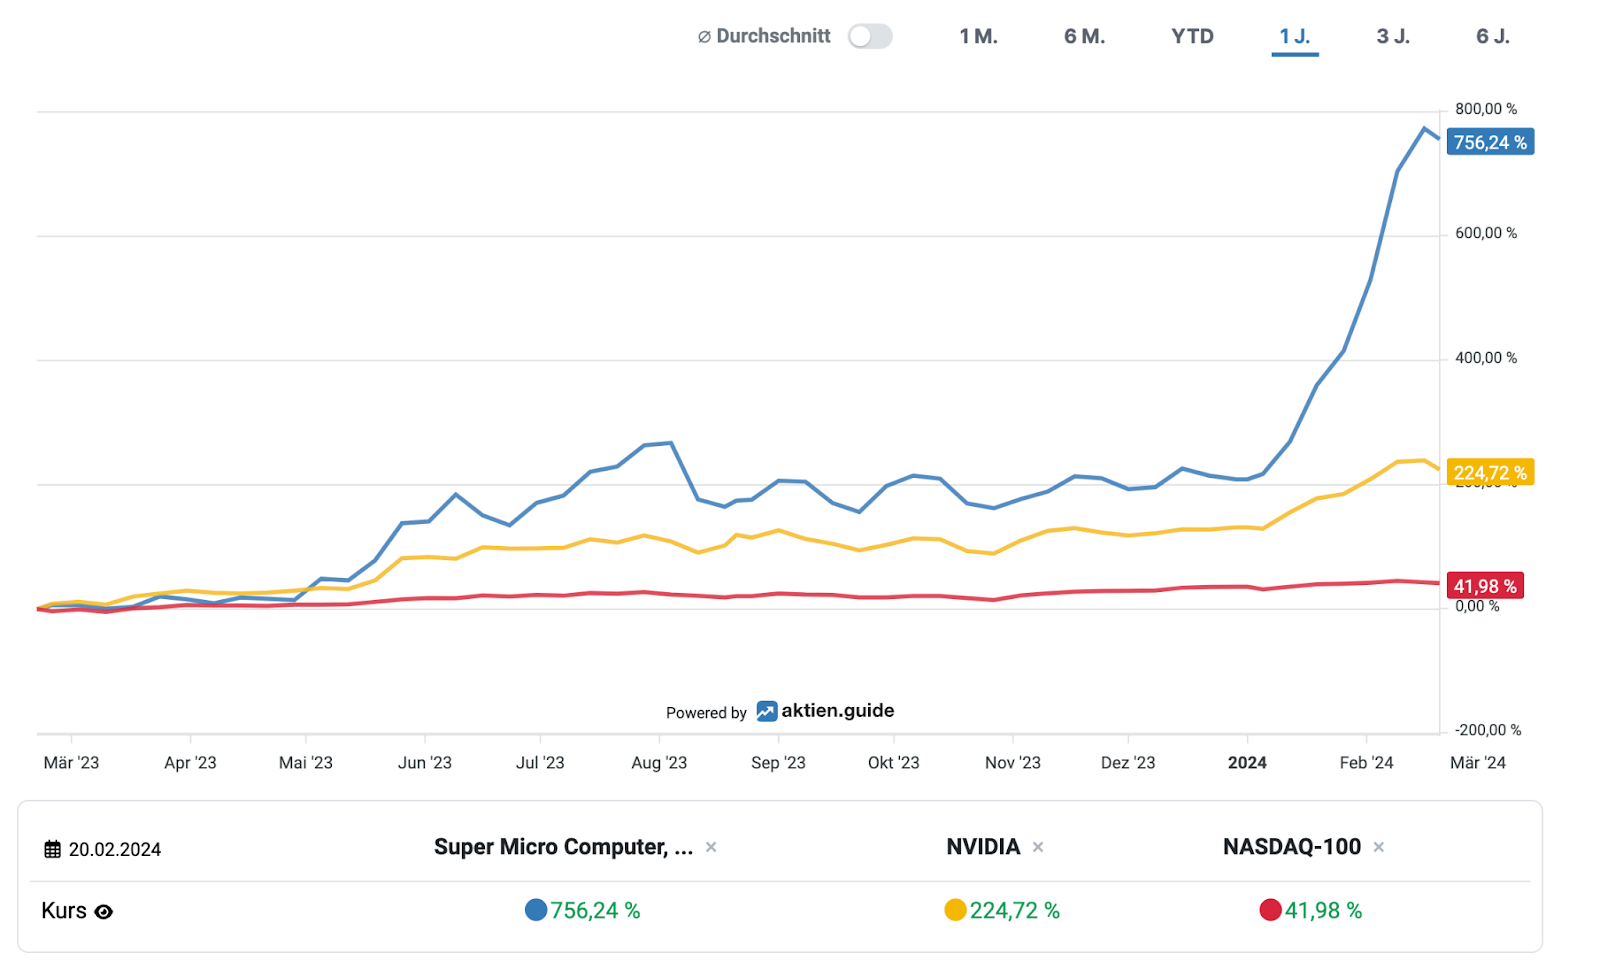
Task: Remove Super Micro Computer from comparison
Action: [x=711, y=847]
